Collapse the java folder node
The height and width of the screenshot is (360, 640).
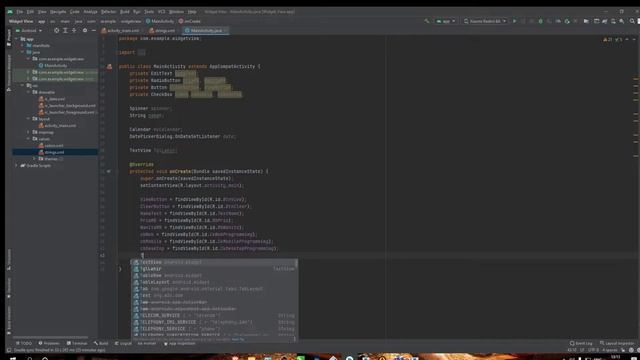click(x=22, y=52)
